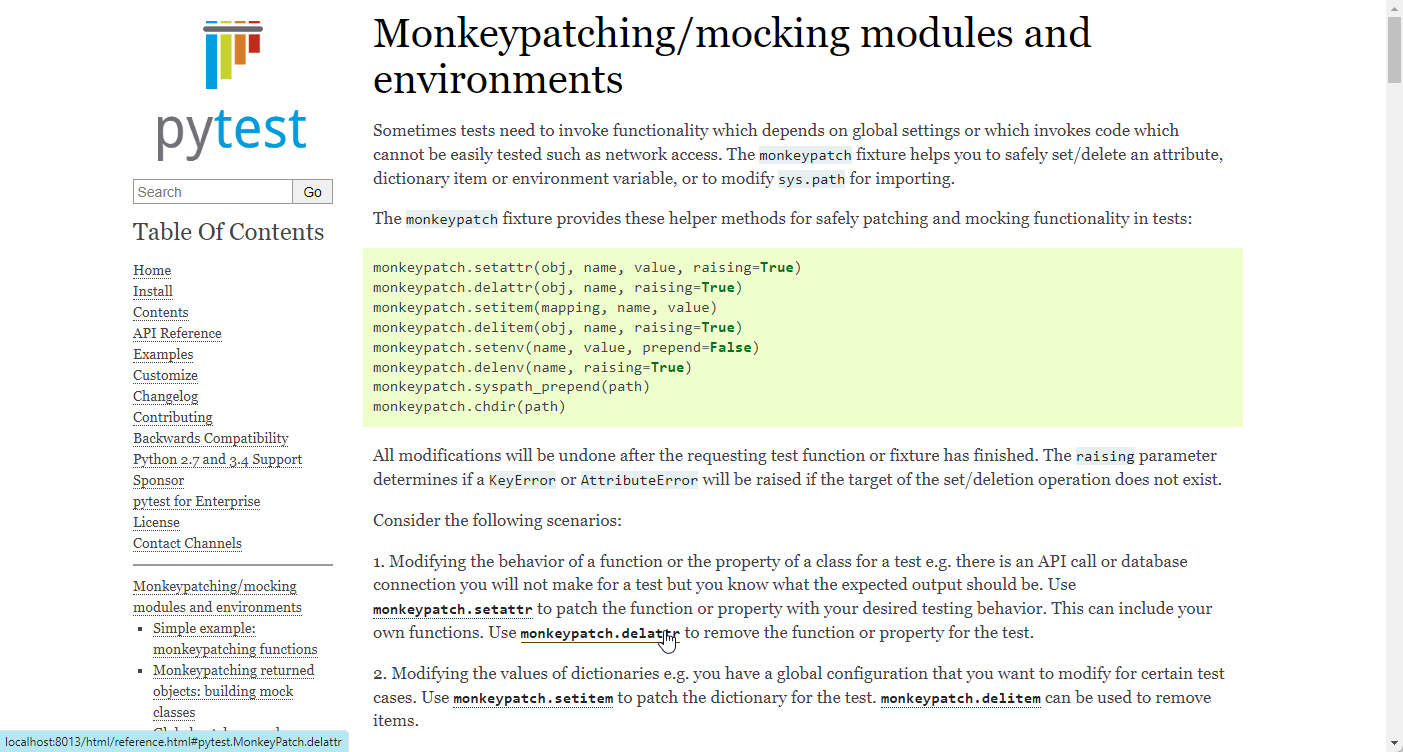
Task: Open Monkeypatching/mocking modules sidebar link
Action: tap(217, 597)
